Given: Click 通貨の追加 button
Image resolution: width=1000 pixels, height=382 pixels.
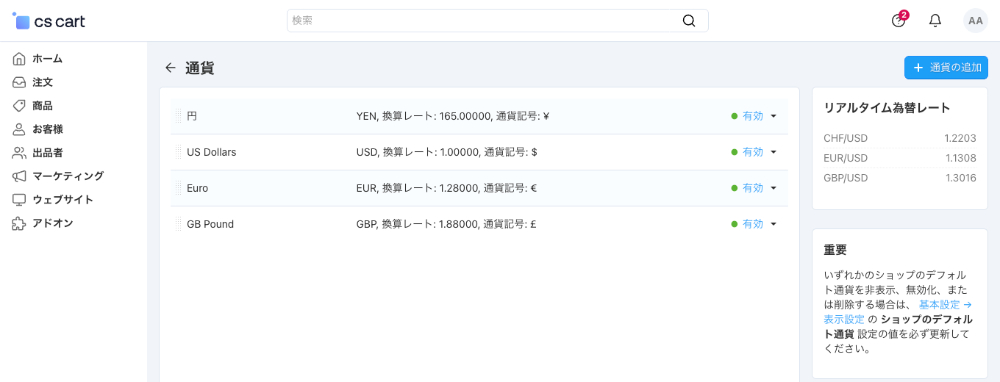Looking at the screenshot, I should (946, 68).
